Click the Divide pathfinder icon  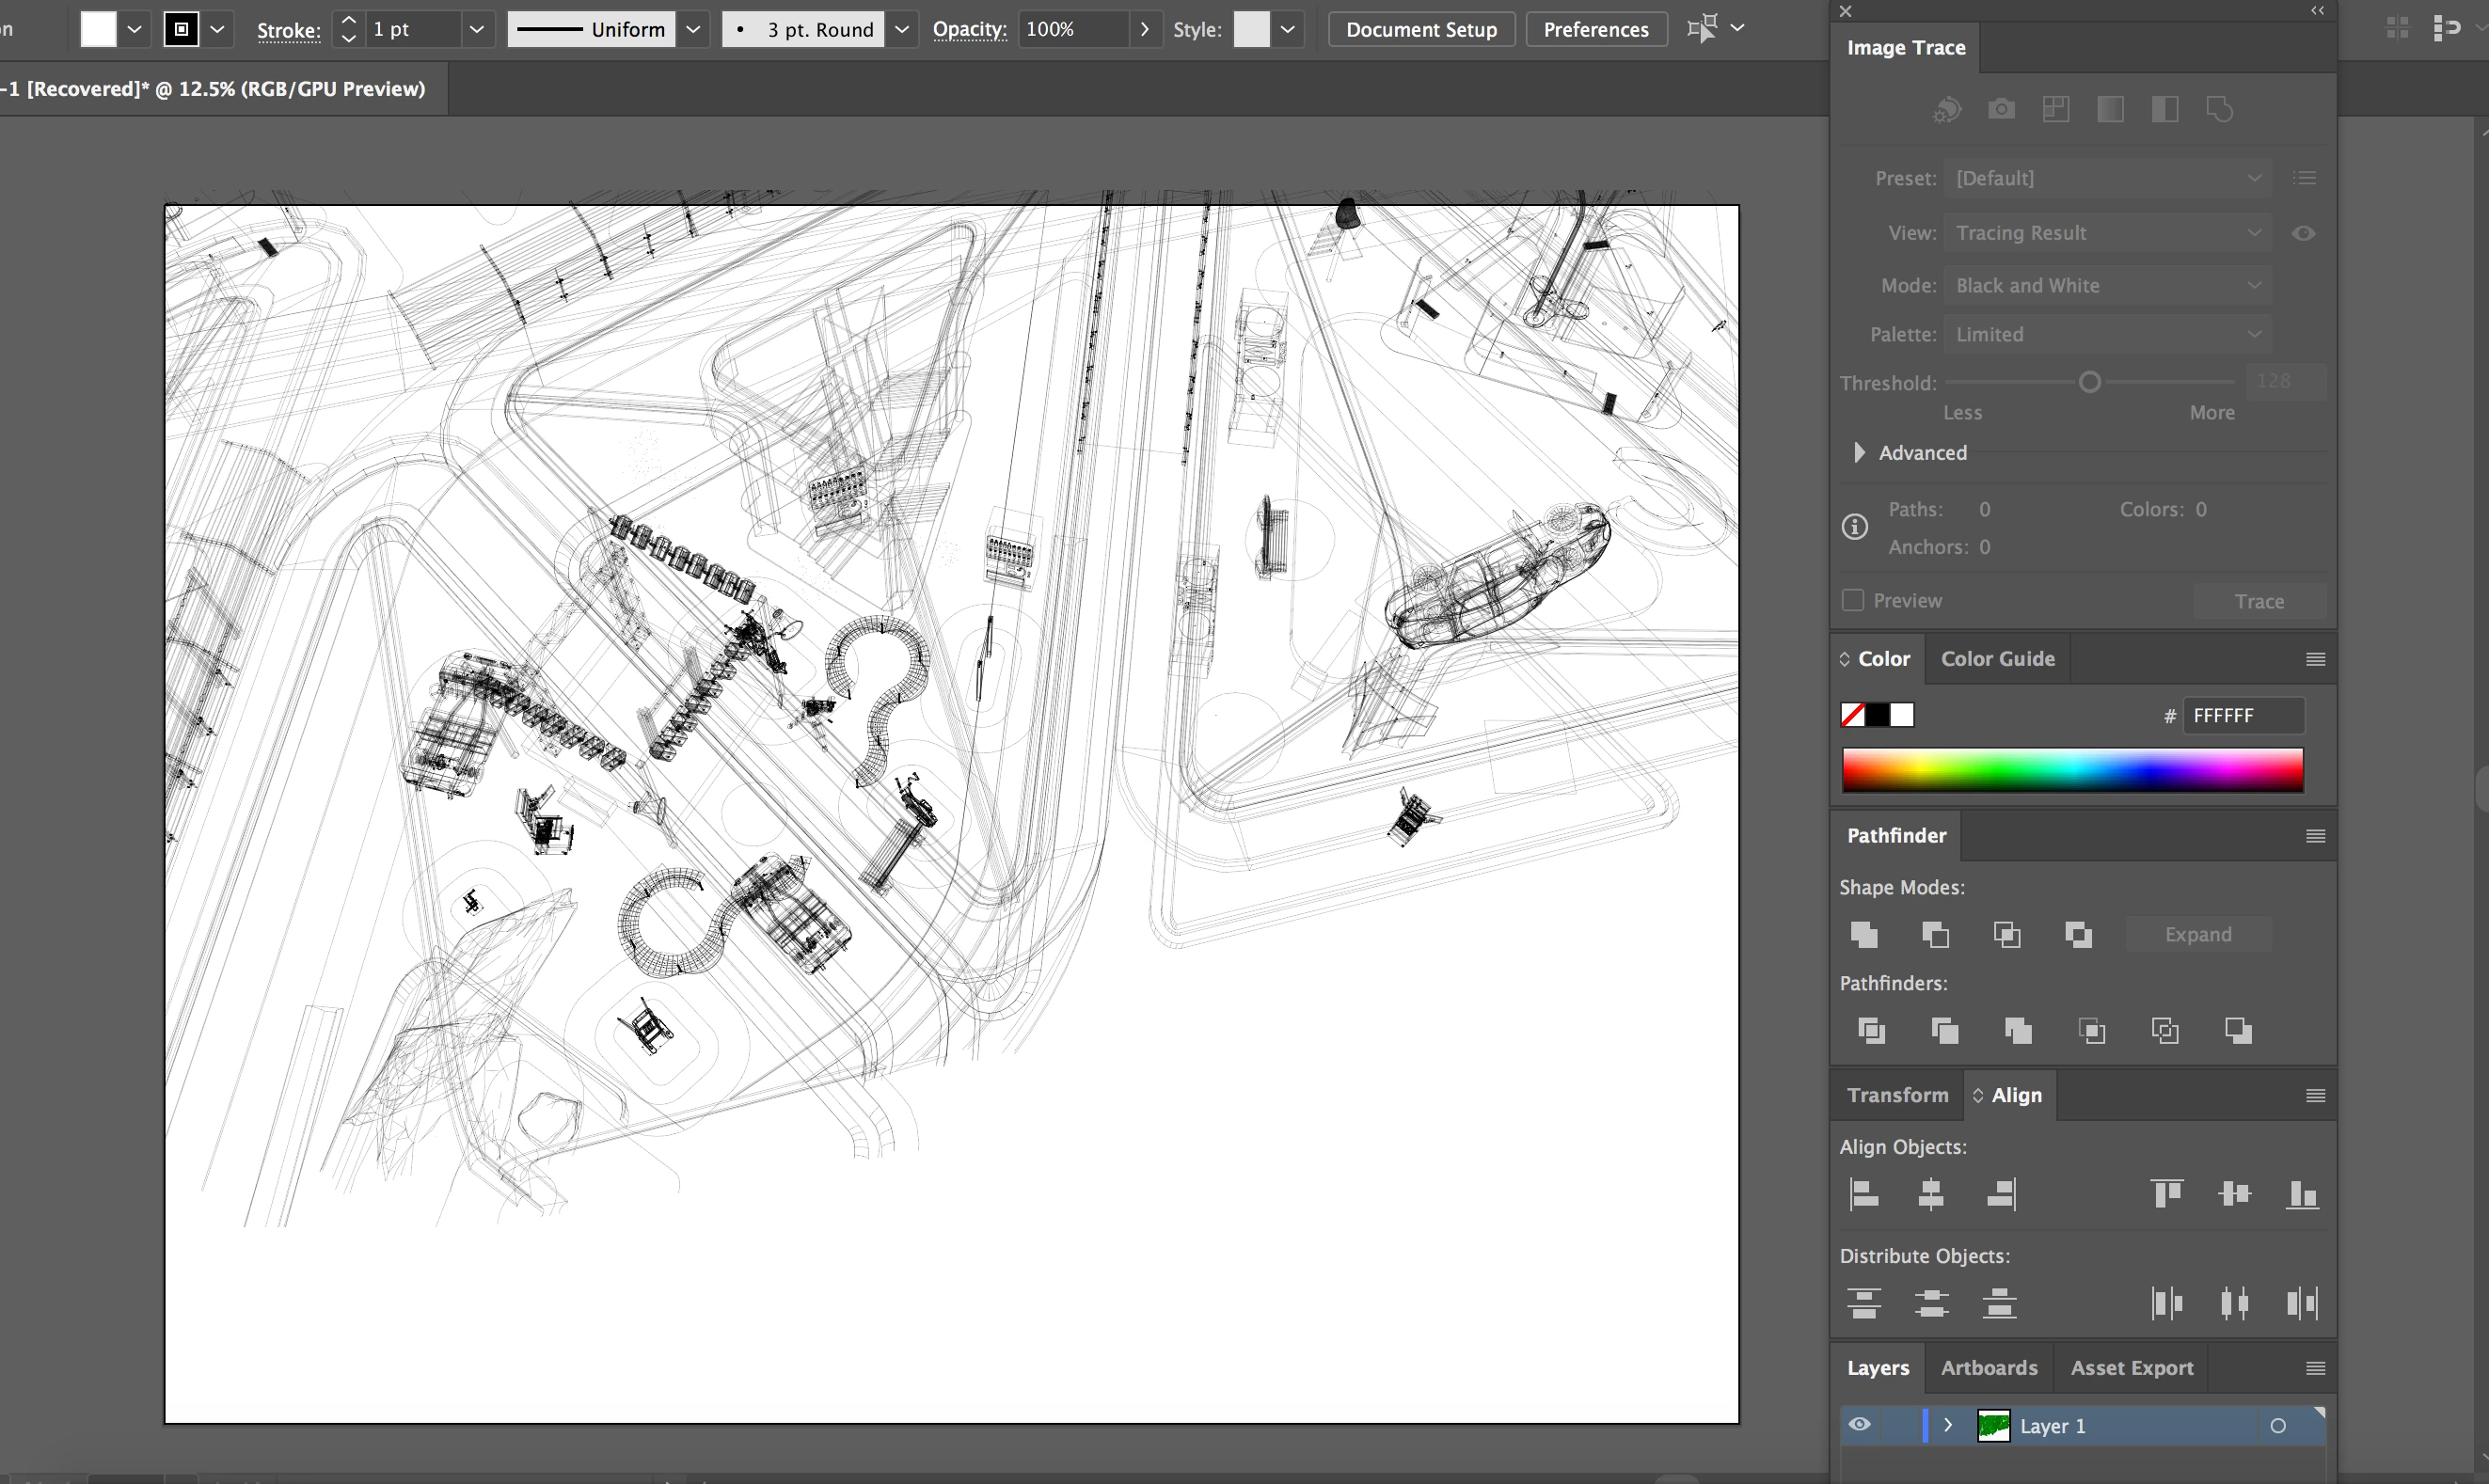[x=1871, y=1030]
